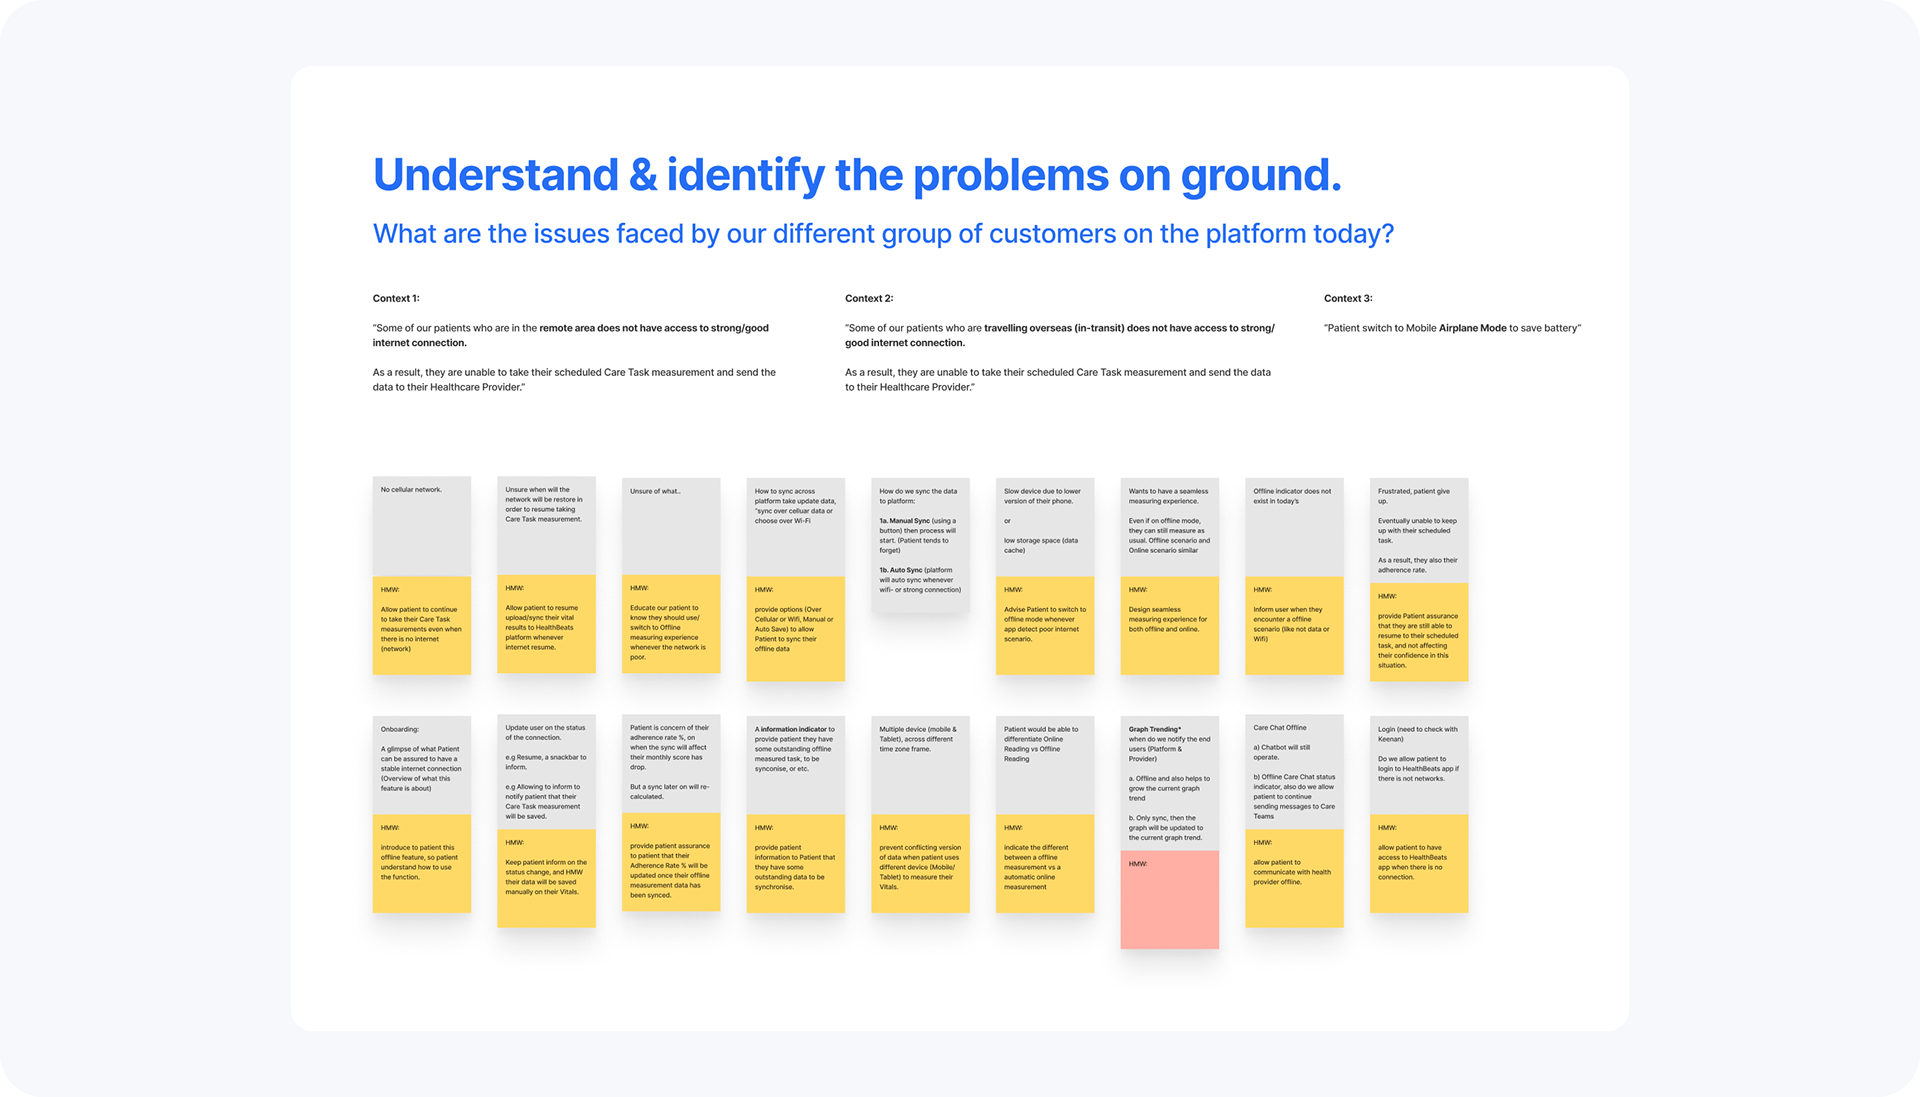Click the 'Graph Trending' grey note

pos(1169,783)
